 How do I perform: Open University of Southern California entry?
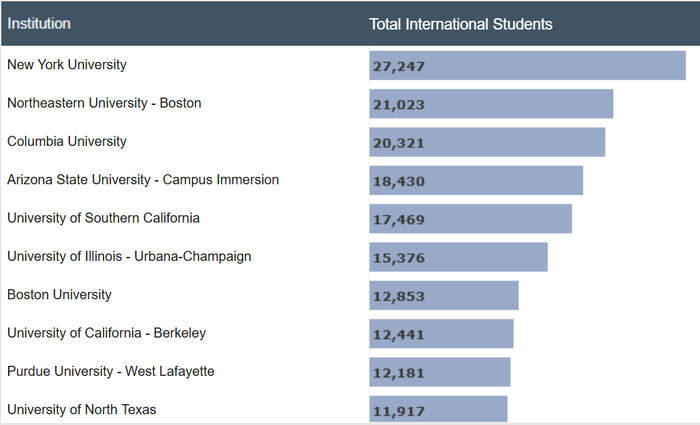[x=103, y=218]
